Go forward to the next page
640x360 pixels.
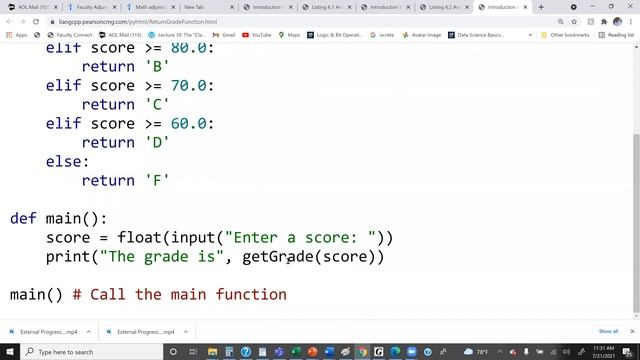pos(22,22)
